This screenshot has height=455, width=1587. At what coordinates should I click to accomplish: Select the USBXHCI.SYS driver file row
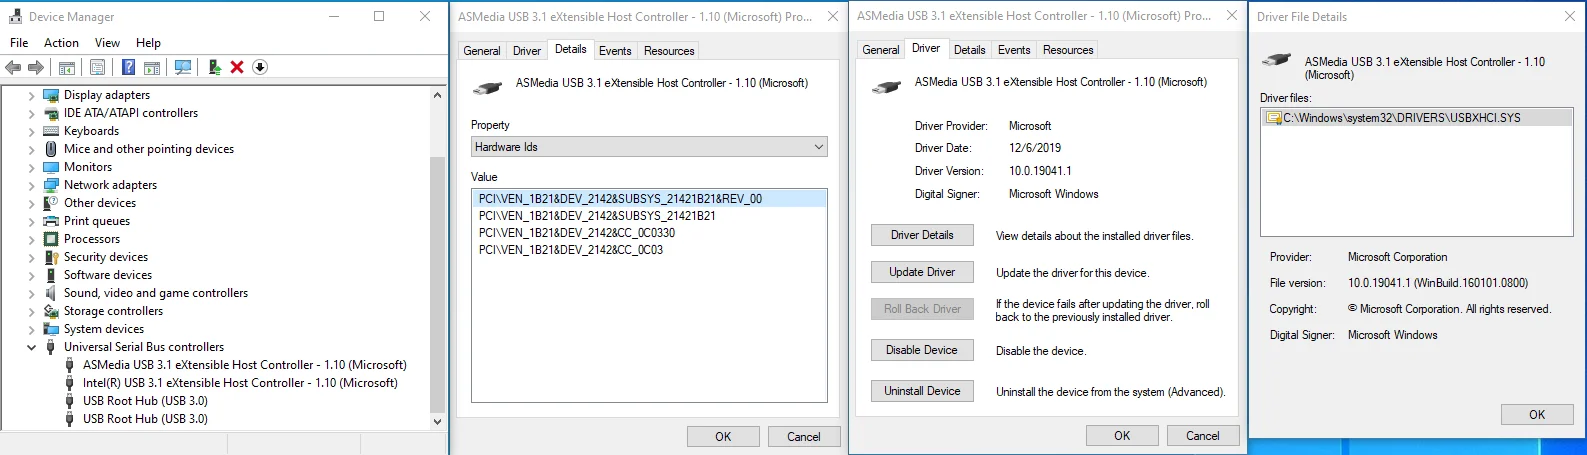(x=1416, y=118)
